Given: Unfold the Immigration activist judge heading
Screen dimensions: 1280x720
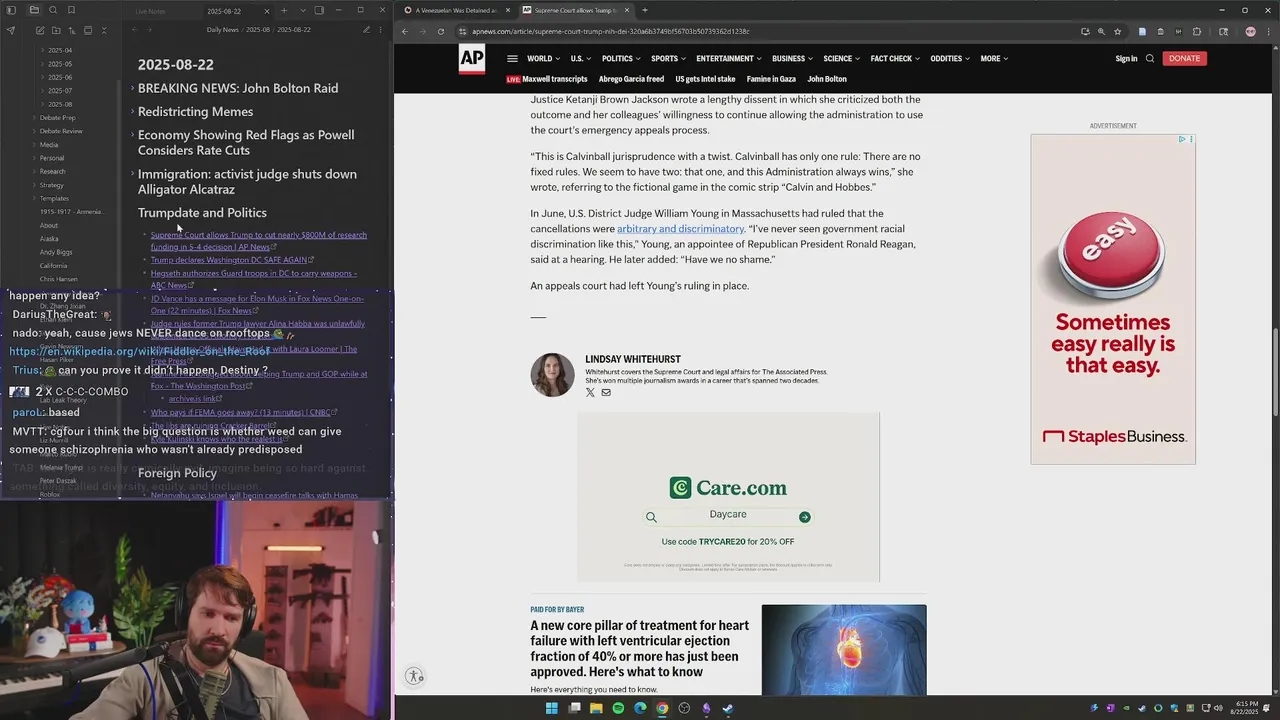Looking at the screenshot, I should (132, 174).
